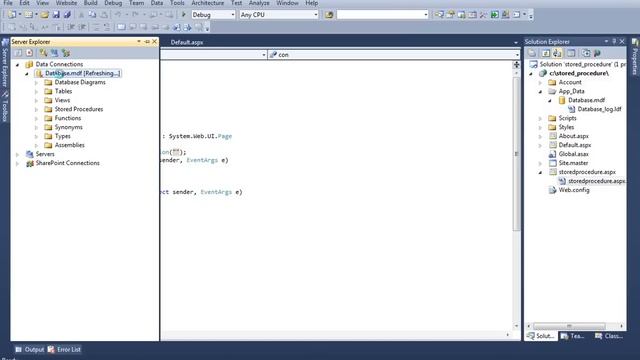Open the Error List tab
Viewport: 640px width, 360px height.
(x=64, y=349)
